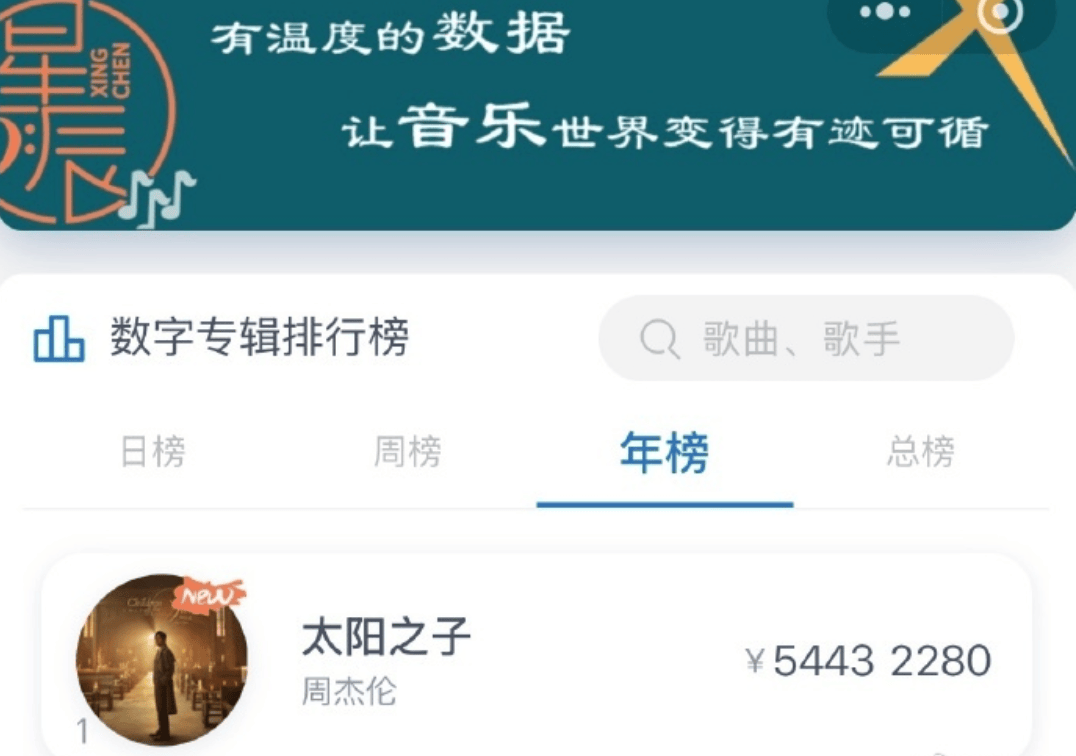Image resolution: width=1076 pixels, height=756 pixels.
Task: Open artist 周杰伦 link
Action: tap(349, 692)
